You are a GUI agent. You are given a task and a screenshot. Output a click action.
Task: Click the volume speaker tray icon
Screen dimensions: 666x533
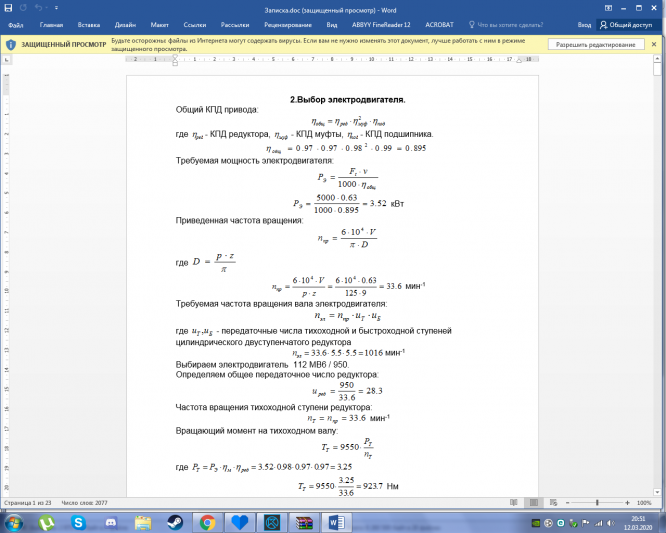tap(610, 523)
